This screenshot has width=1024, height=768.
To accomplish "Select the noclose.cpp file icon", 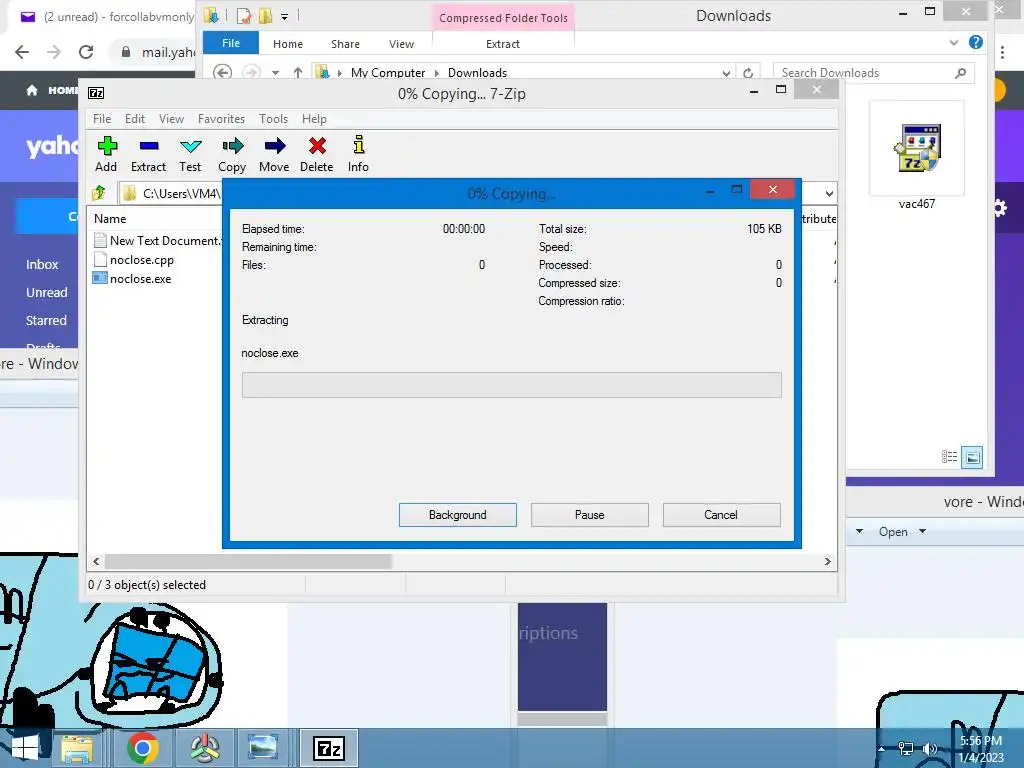I will click(100, 259).
